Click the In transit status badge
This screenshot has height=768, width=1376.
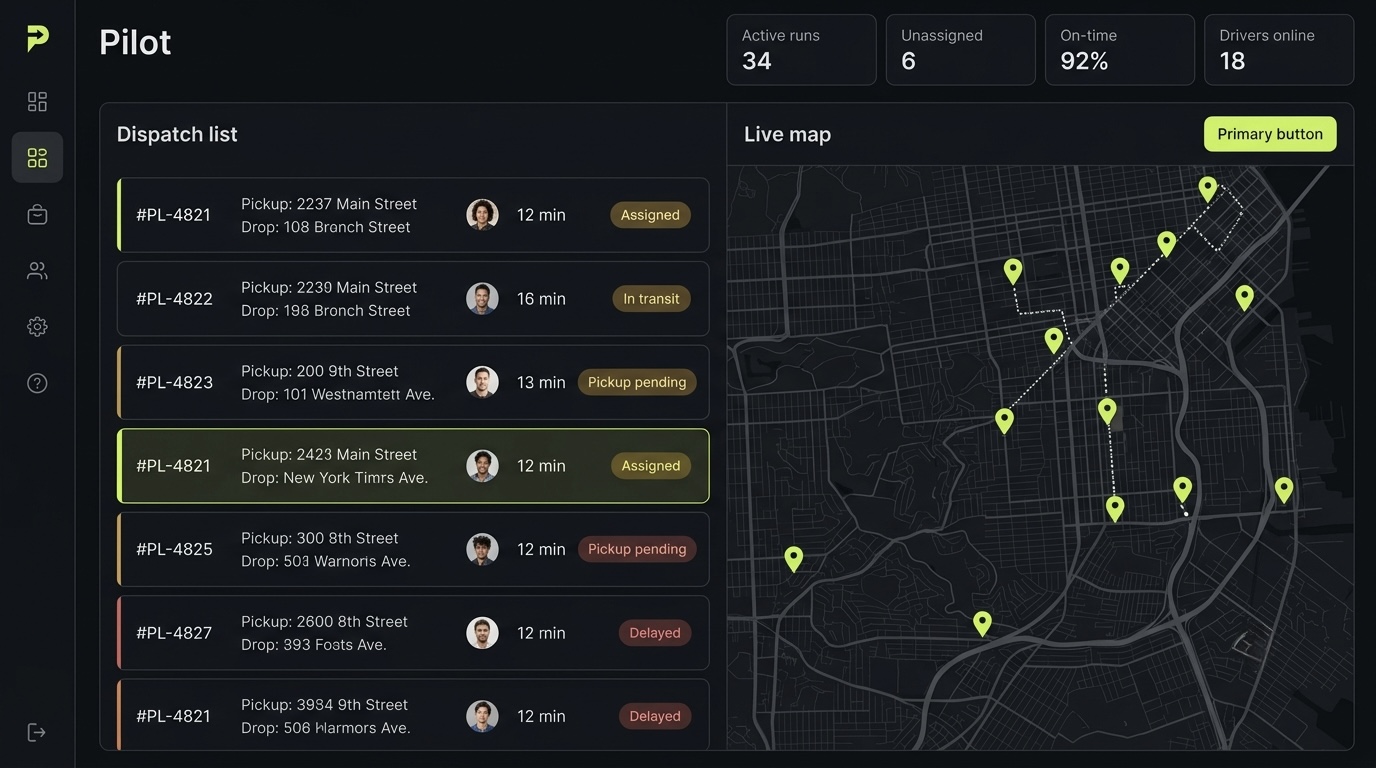(651, 298)
